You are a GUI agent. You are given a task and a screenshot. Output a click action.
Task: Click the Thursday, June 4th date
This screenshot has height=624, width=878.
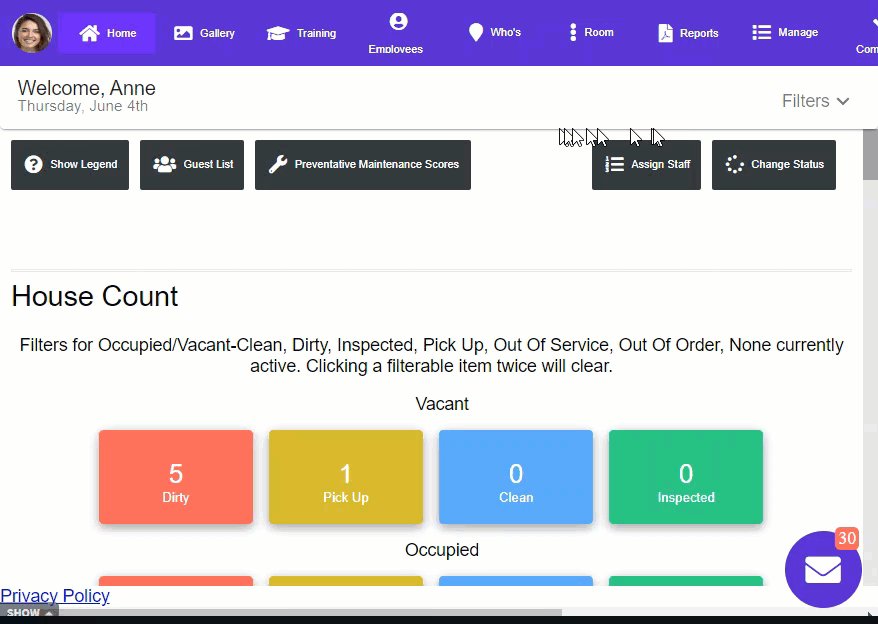[83, 106]
